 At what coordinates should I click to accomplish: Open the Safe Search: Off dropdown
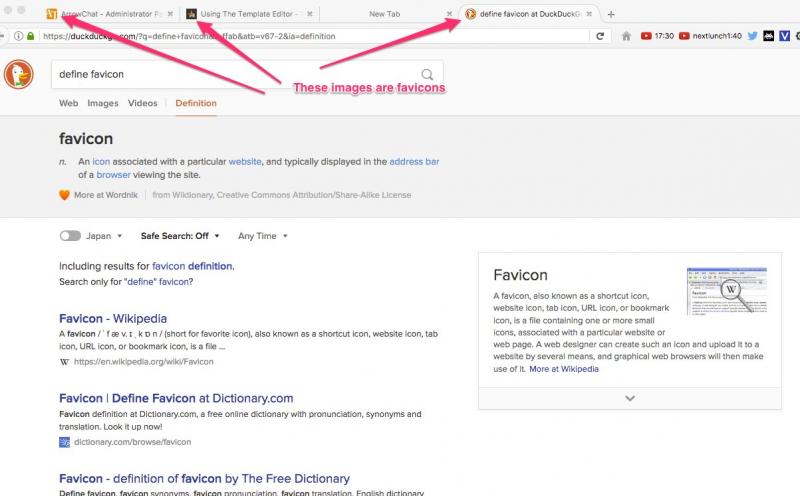click(x=180, y=236)
